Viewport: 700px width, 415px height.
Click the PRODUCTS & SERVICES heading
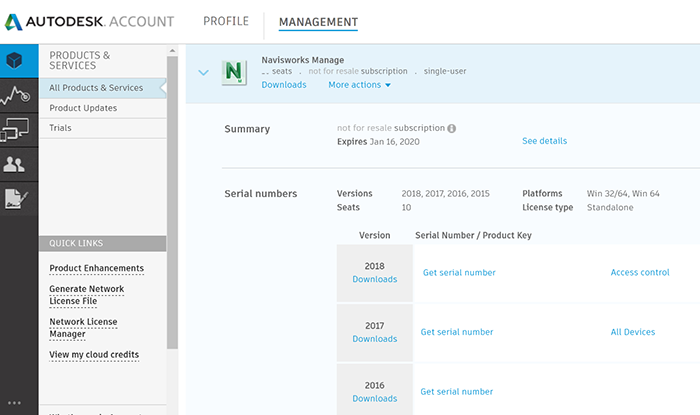point(79,61)
